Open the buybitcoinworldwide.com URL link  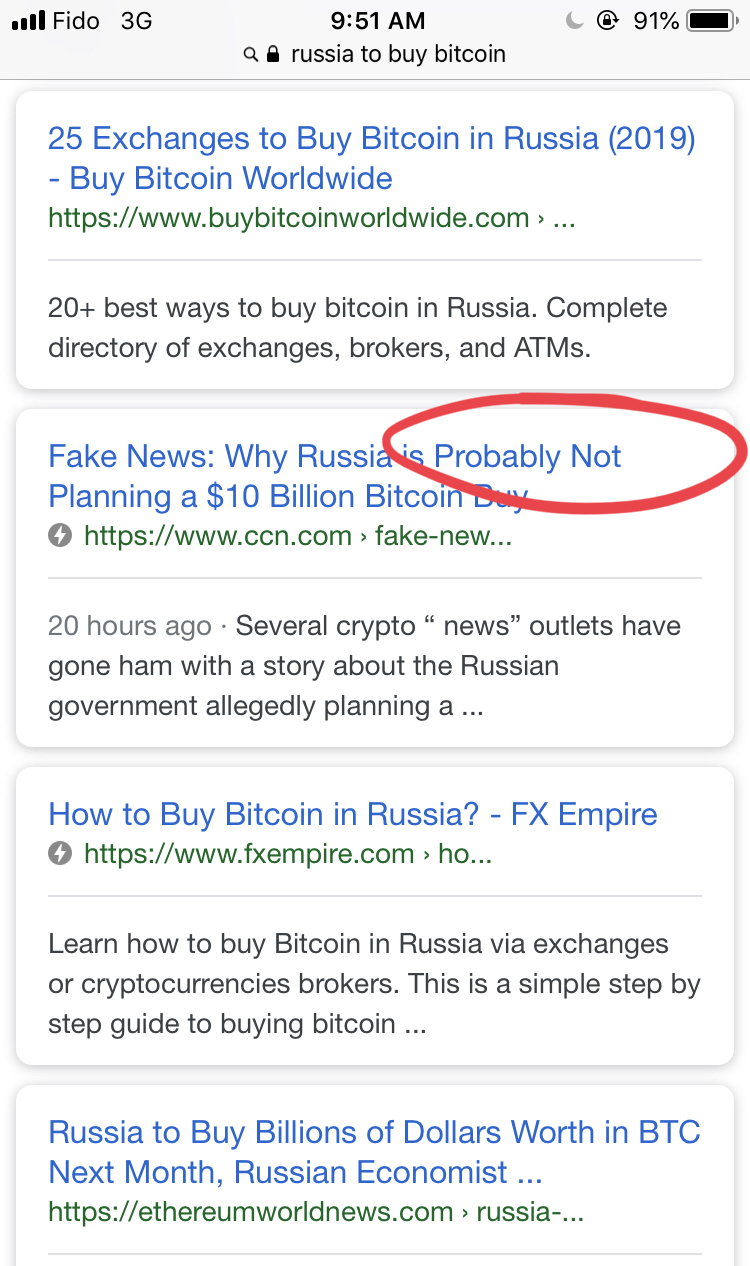tap(289, 217)
